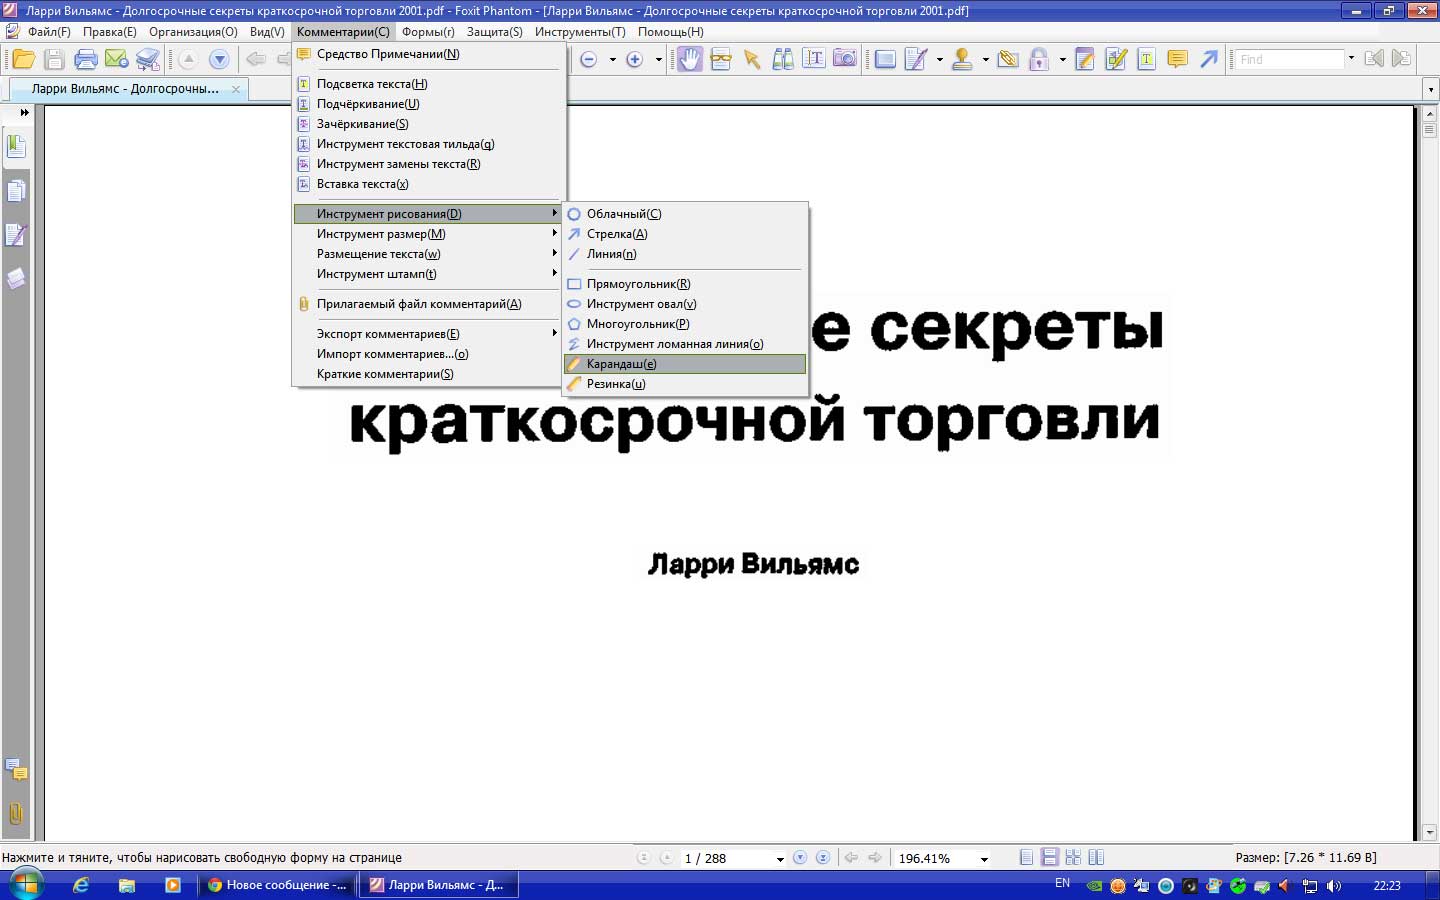Click the Print icon in toolbar
The width and height of the screenshot is (1440, 900).
pos(86,59)
